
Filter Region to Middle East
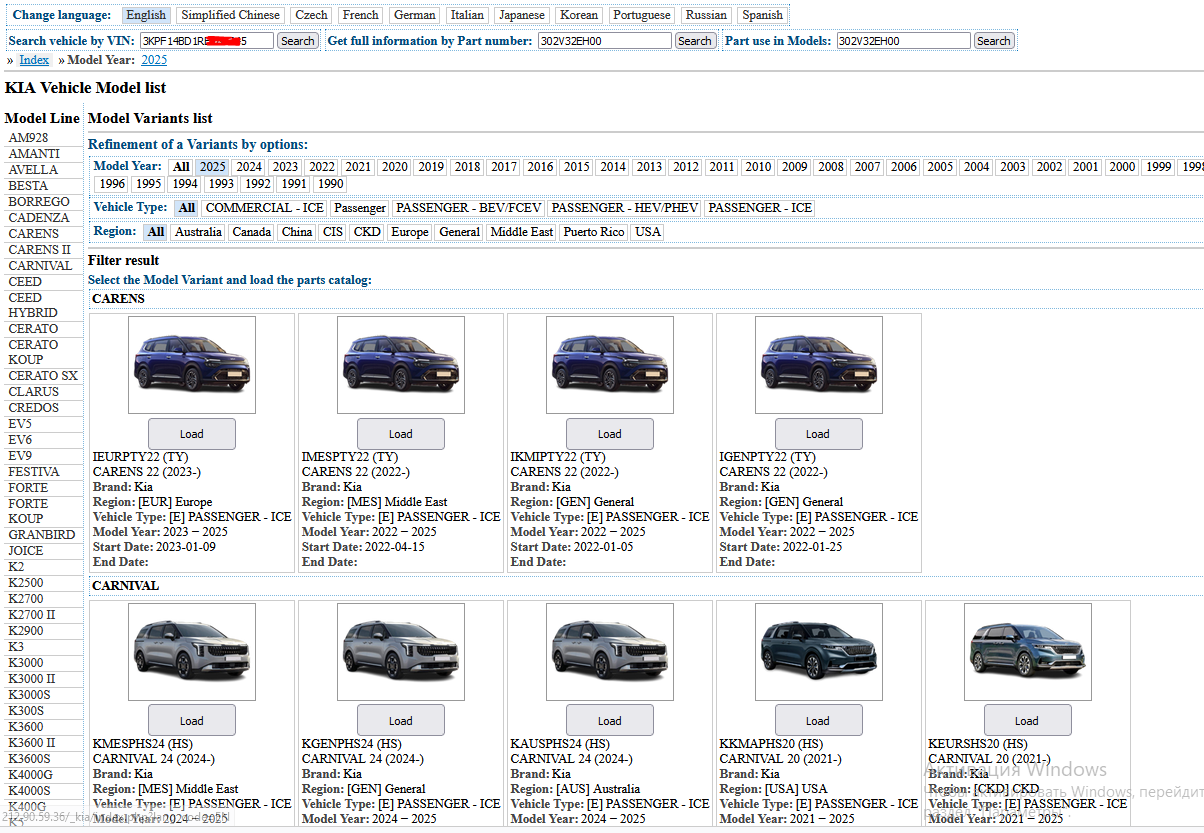click(x=522, y=232)
